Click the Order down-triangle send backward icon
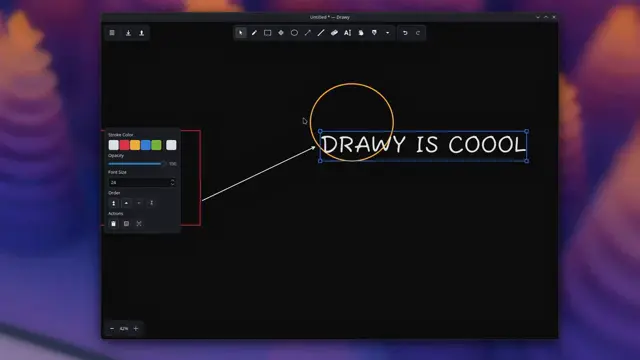This screenshot has width=640, height=360. tap(139, 203)
